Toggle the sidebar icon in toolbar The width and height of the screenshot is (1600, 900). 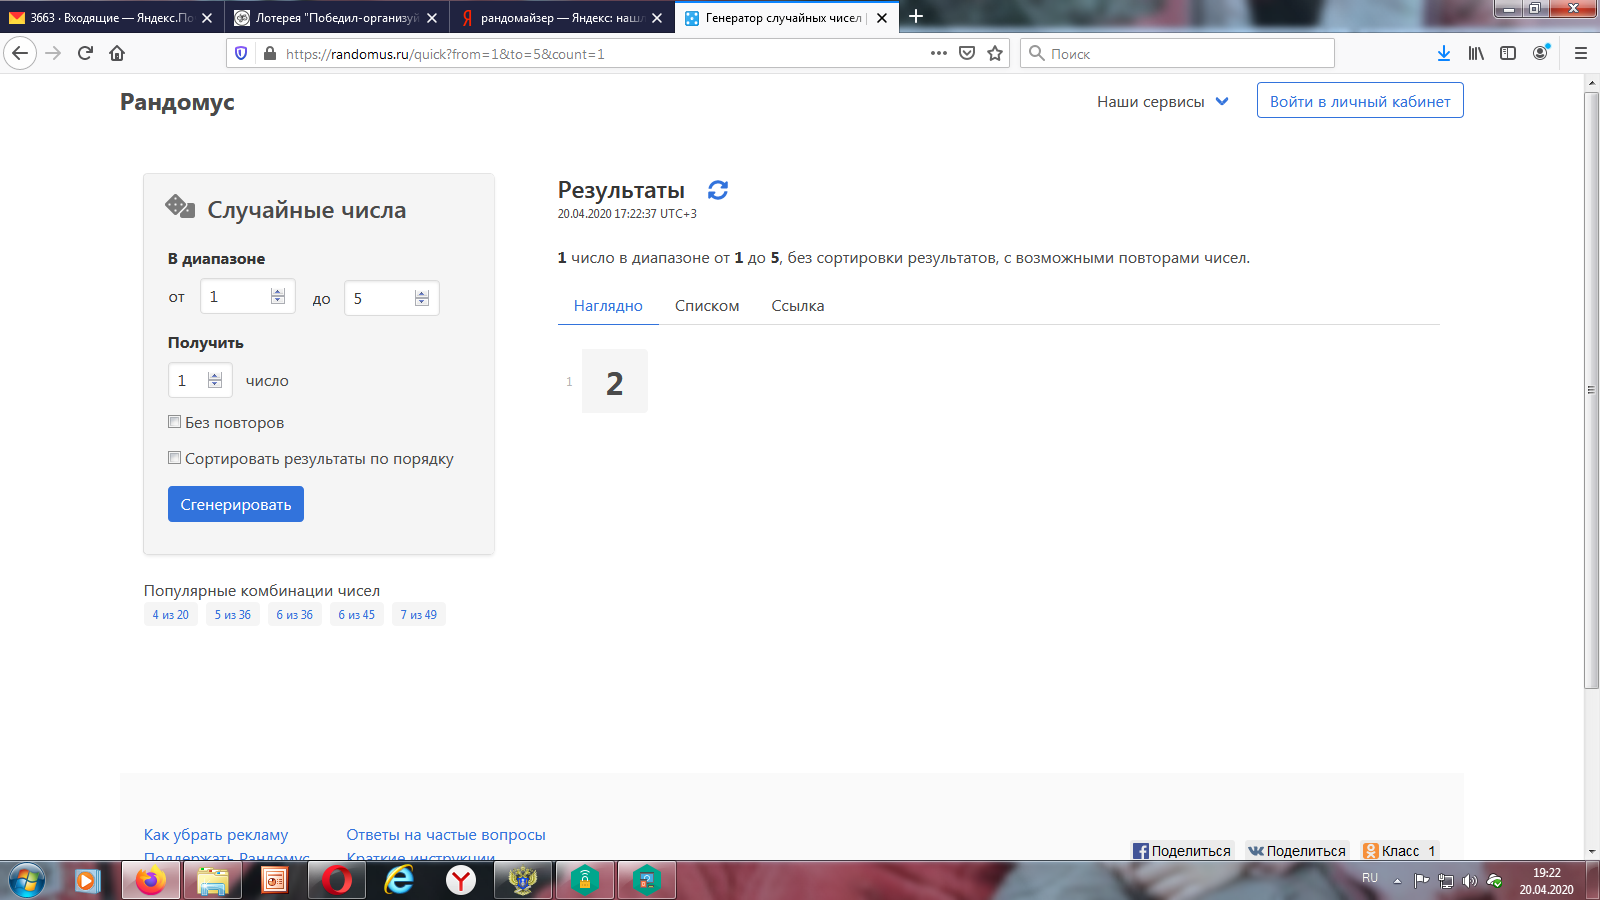coord(1508,53)
